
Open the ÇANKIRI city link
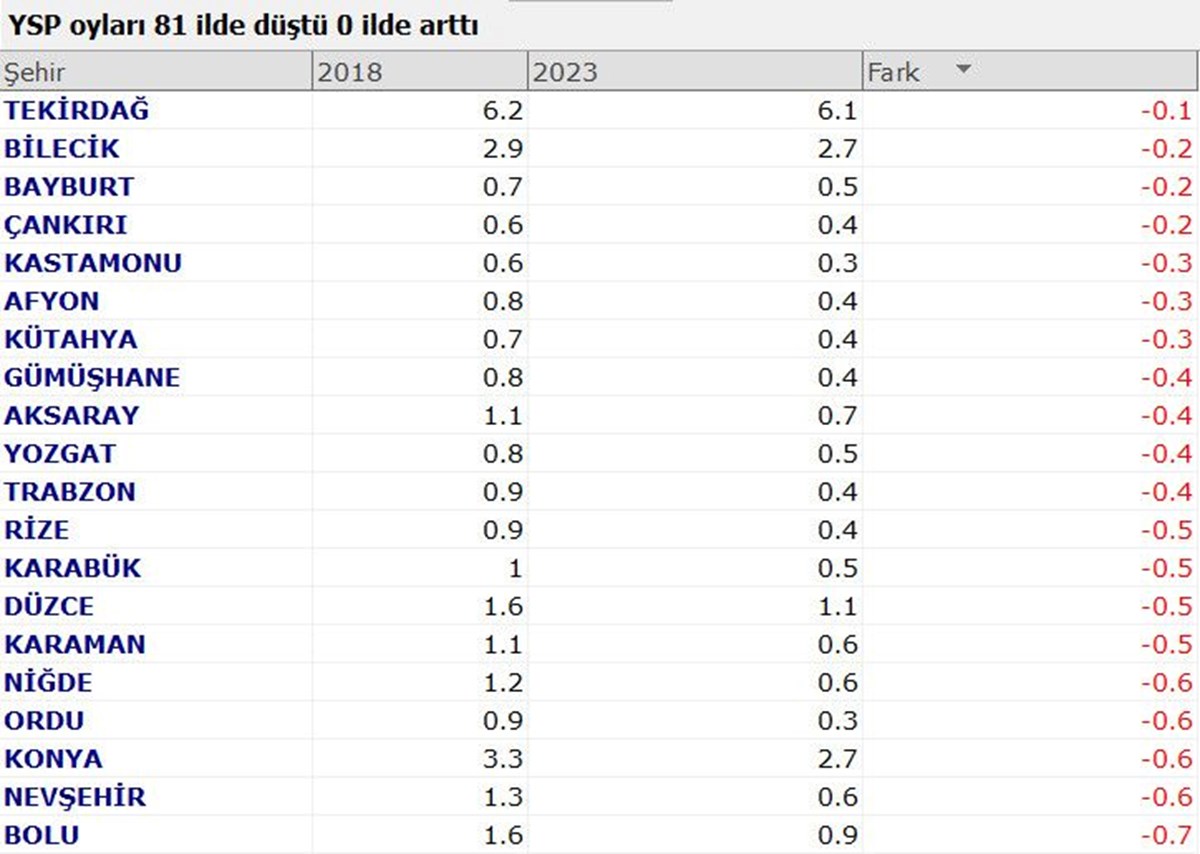tap(66, 225)
